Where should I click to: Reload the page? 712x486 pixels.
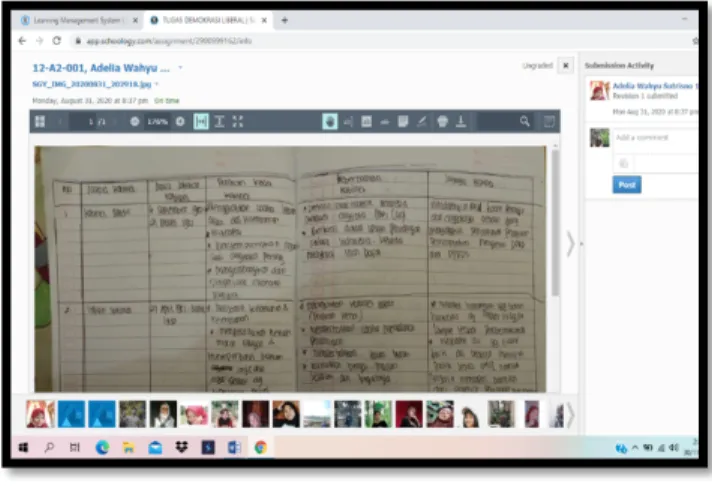[57, 41]
